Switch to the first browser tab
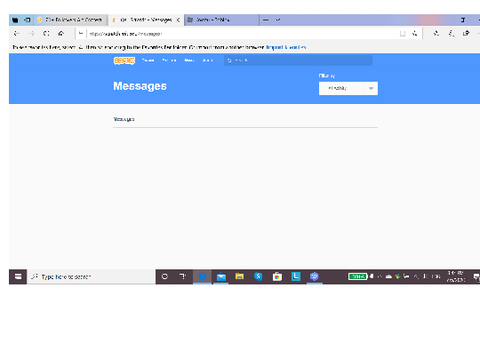Screen dimensions: 480x360 pyautogui.click(x=71, y=20)
